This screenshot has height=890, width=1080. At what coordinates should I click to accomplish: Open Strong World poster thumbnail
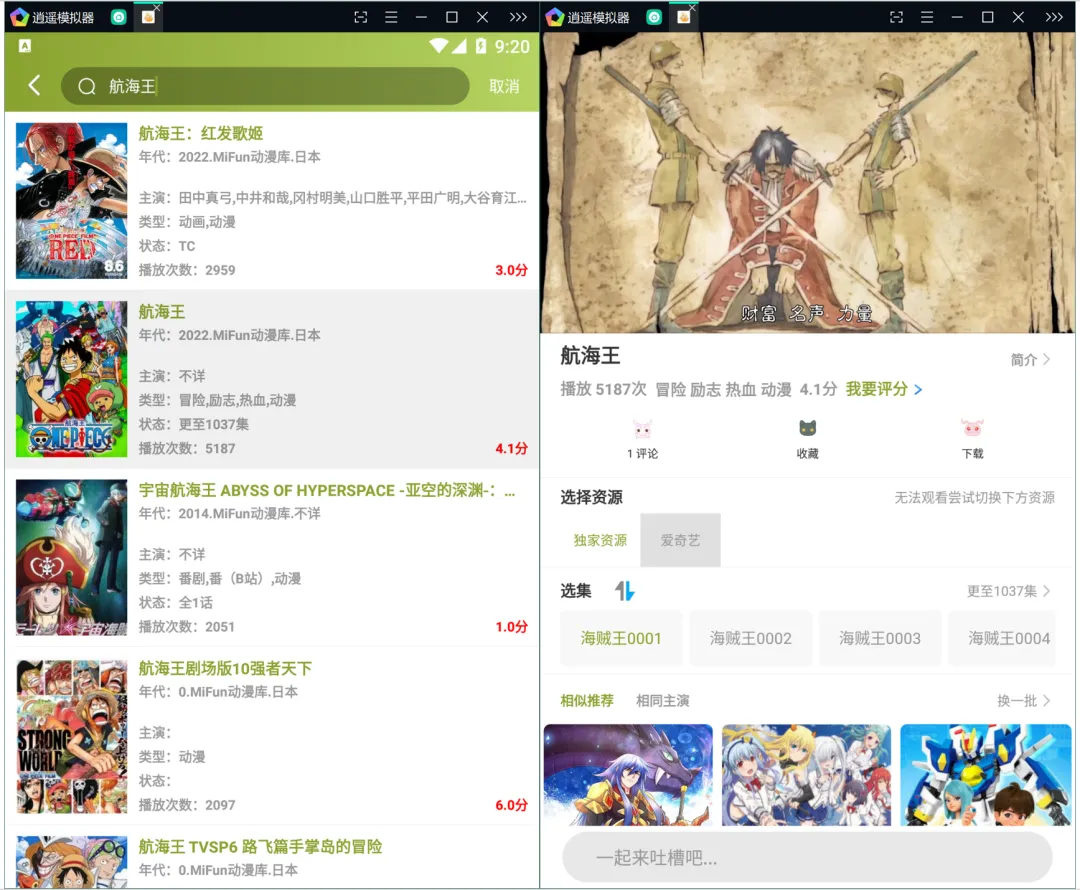pyautogui.click(x=72, y=736)
